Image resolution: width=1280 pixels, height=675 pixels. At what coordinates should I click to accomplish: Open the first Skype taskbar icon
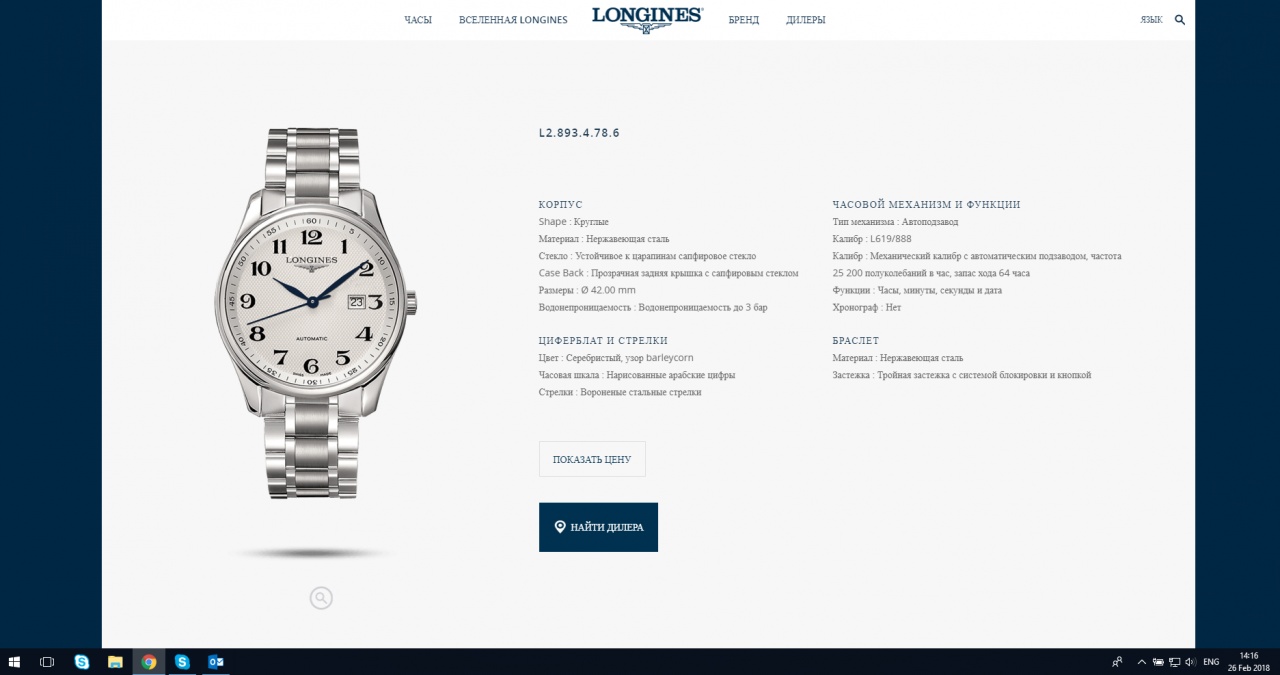[82, 662]
